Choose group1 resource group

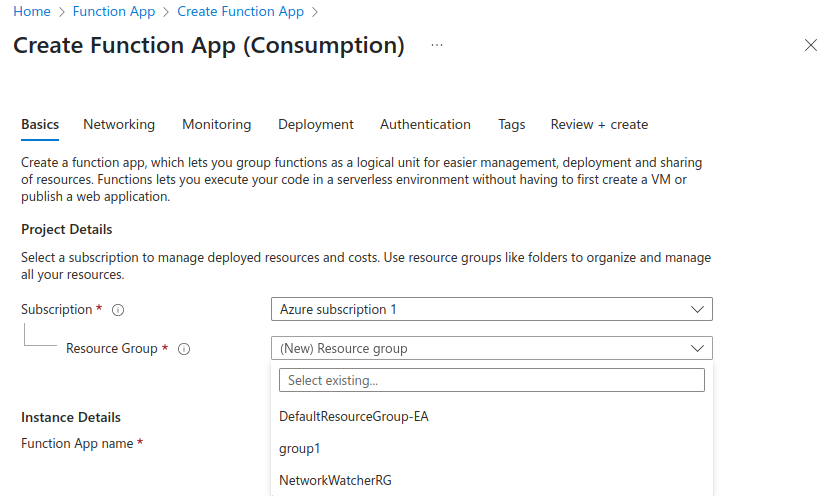[x=299, y=448]
